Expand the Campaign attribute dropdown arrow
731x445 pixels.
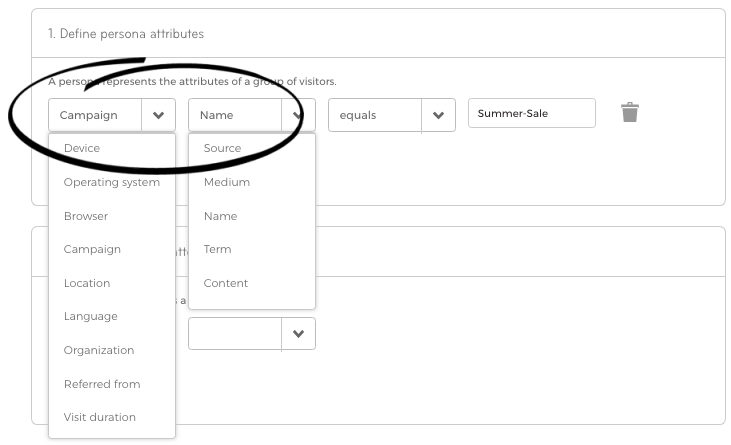click(158, 115)
